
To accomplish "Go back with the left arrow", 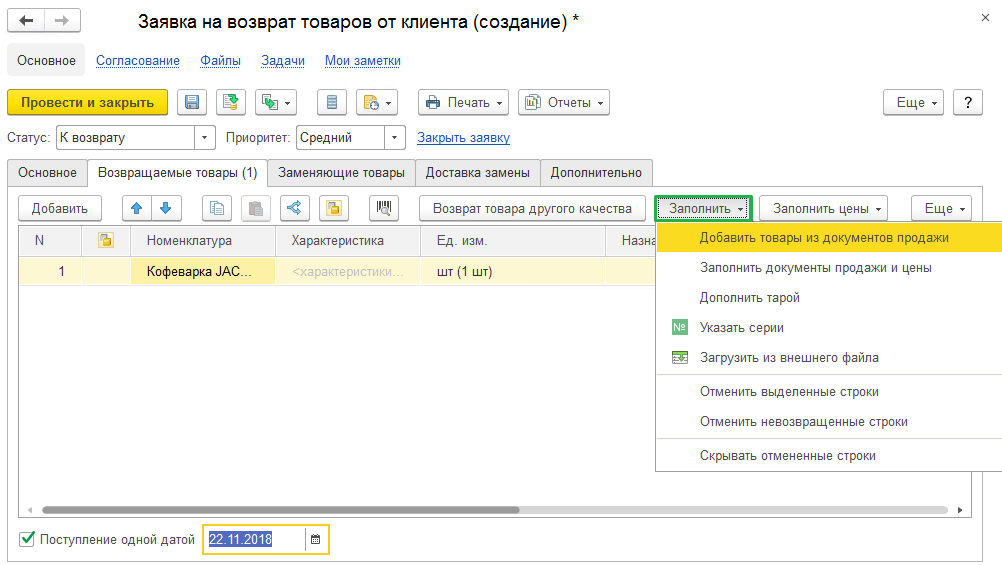I will [26, 21].
